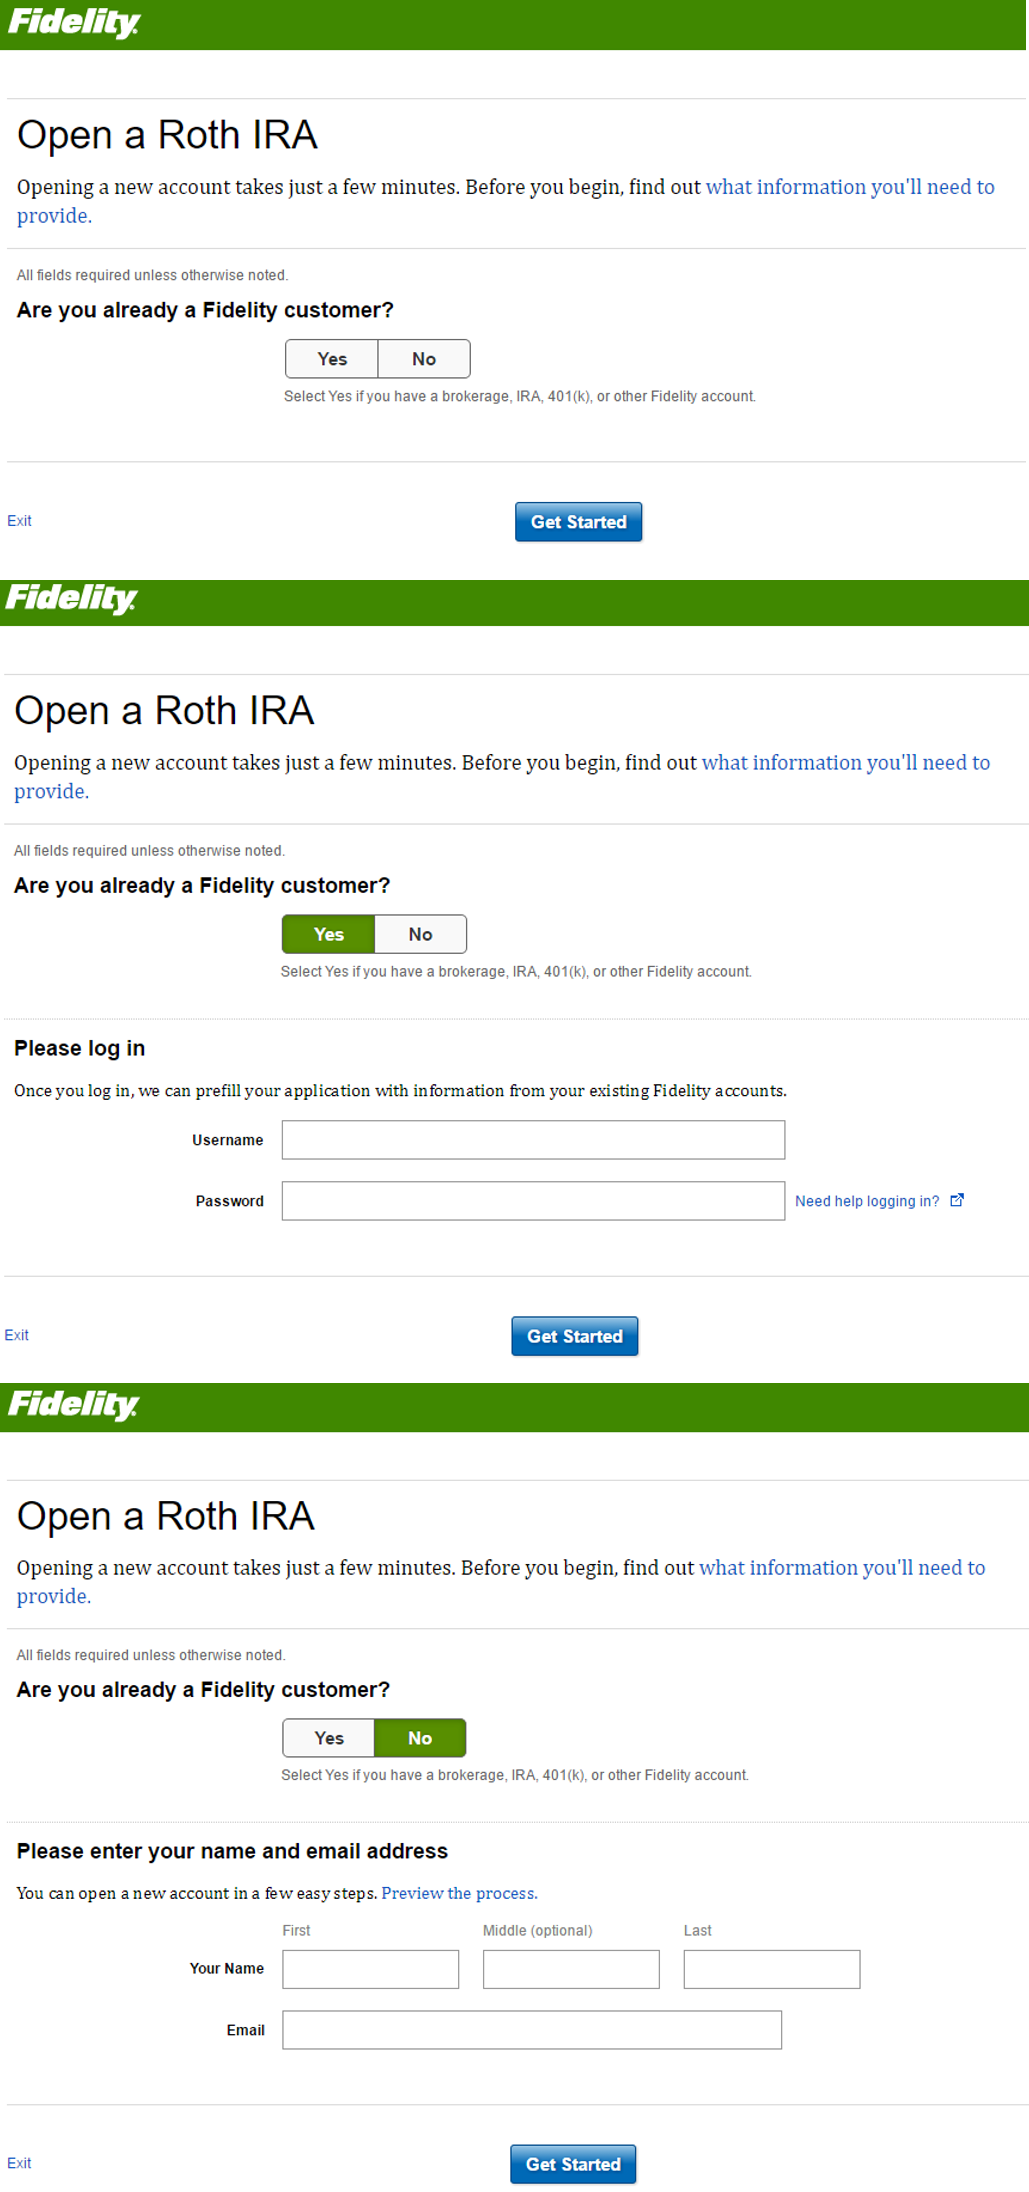The image size is (1029, 2192).
Task: Click Exit beneath the name and email form
Action: 19,2163
